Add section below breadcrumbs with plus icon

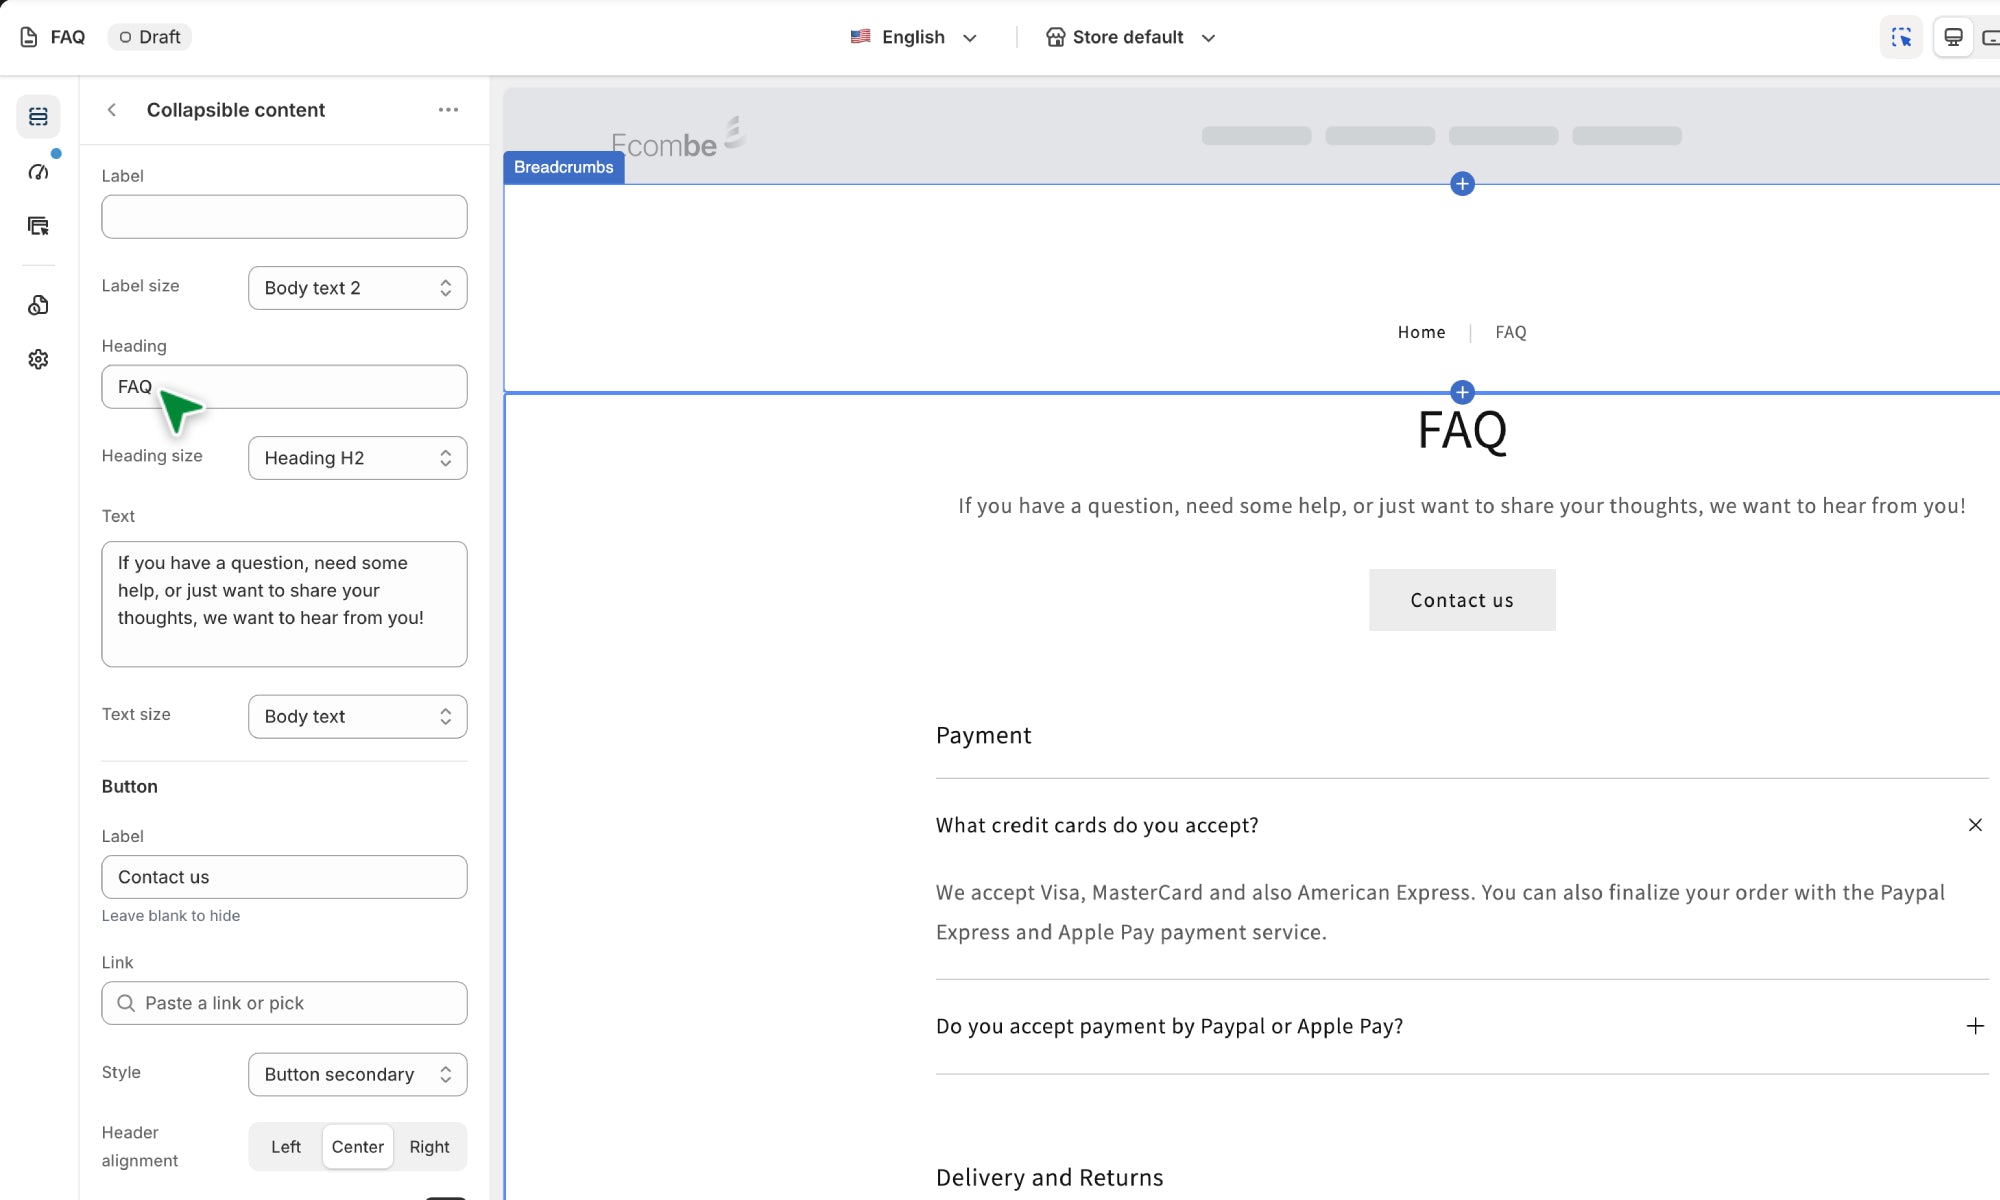1462,392
